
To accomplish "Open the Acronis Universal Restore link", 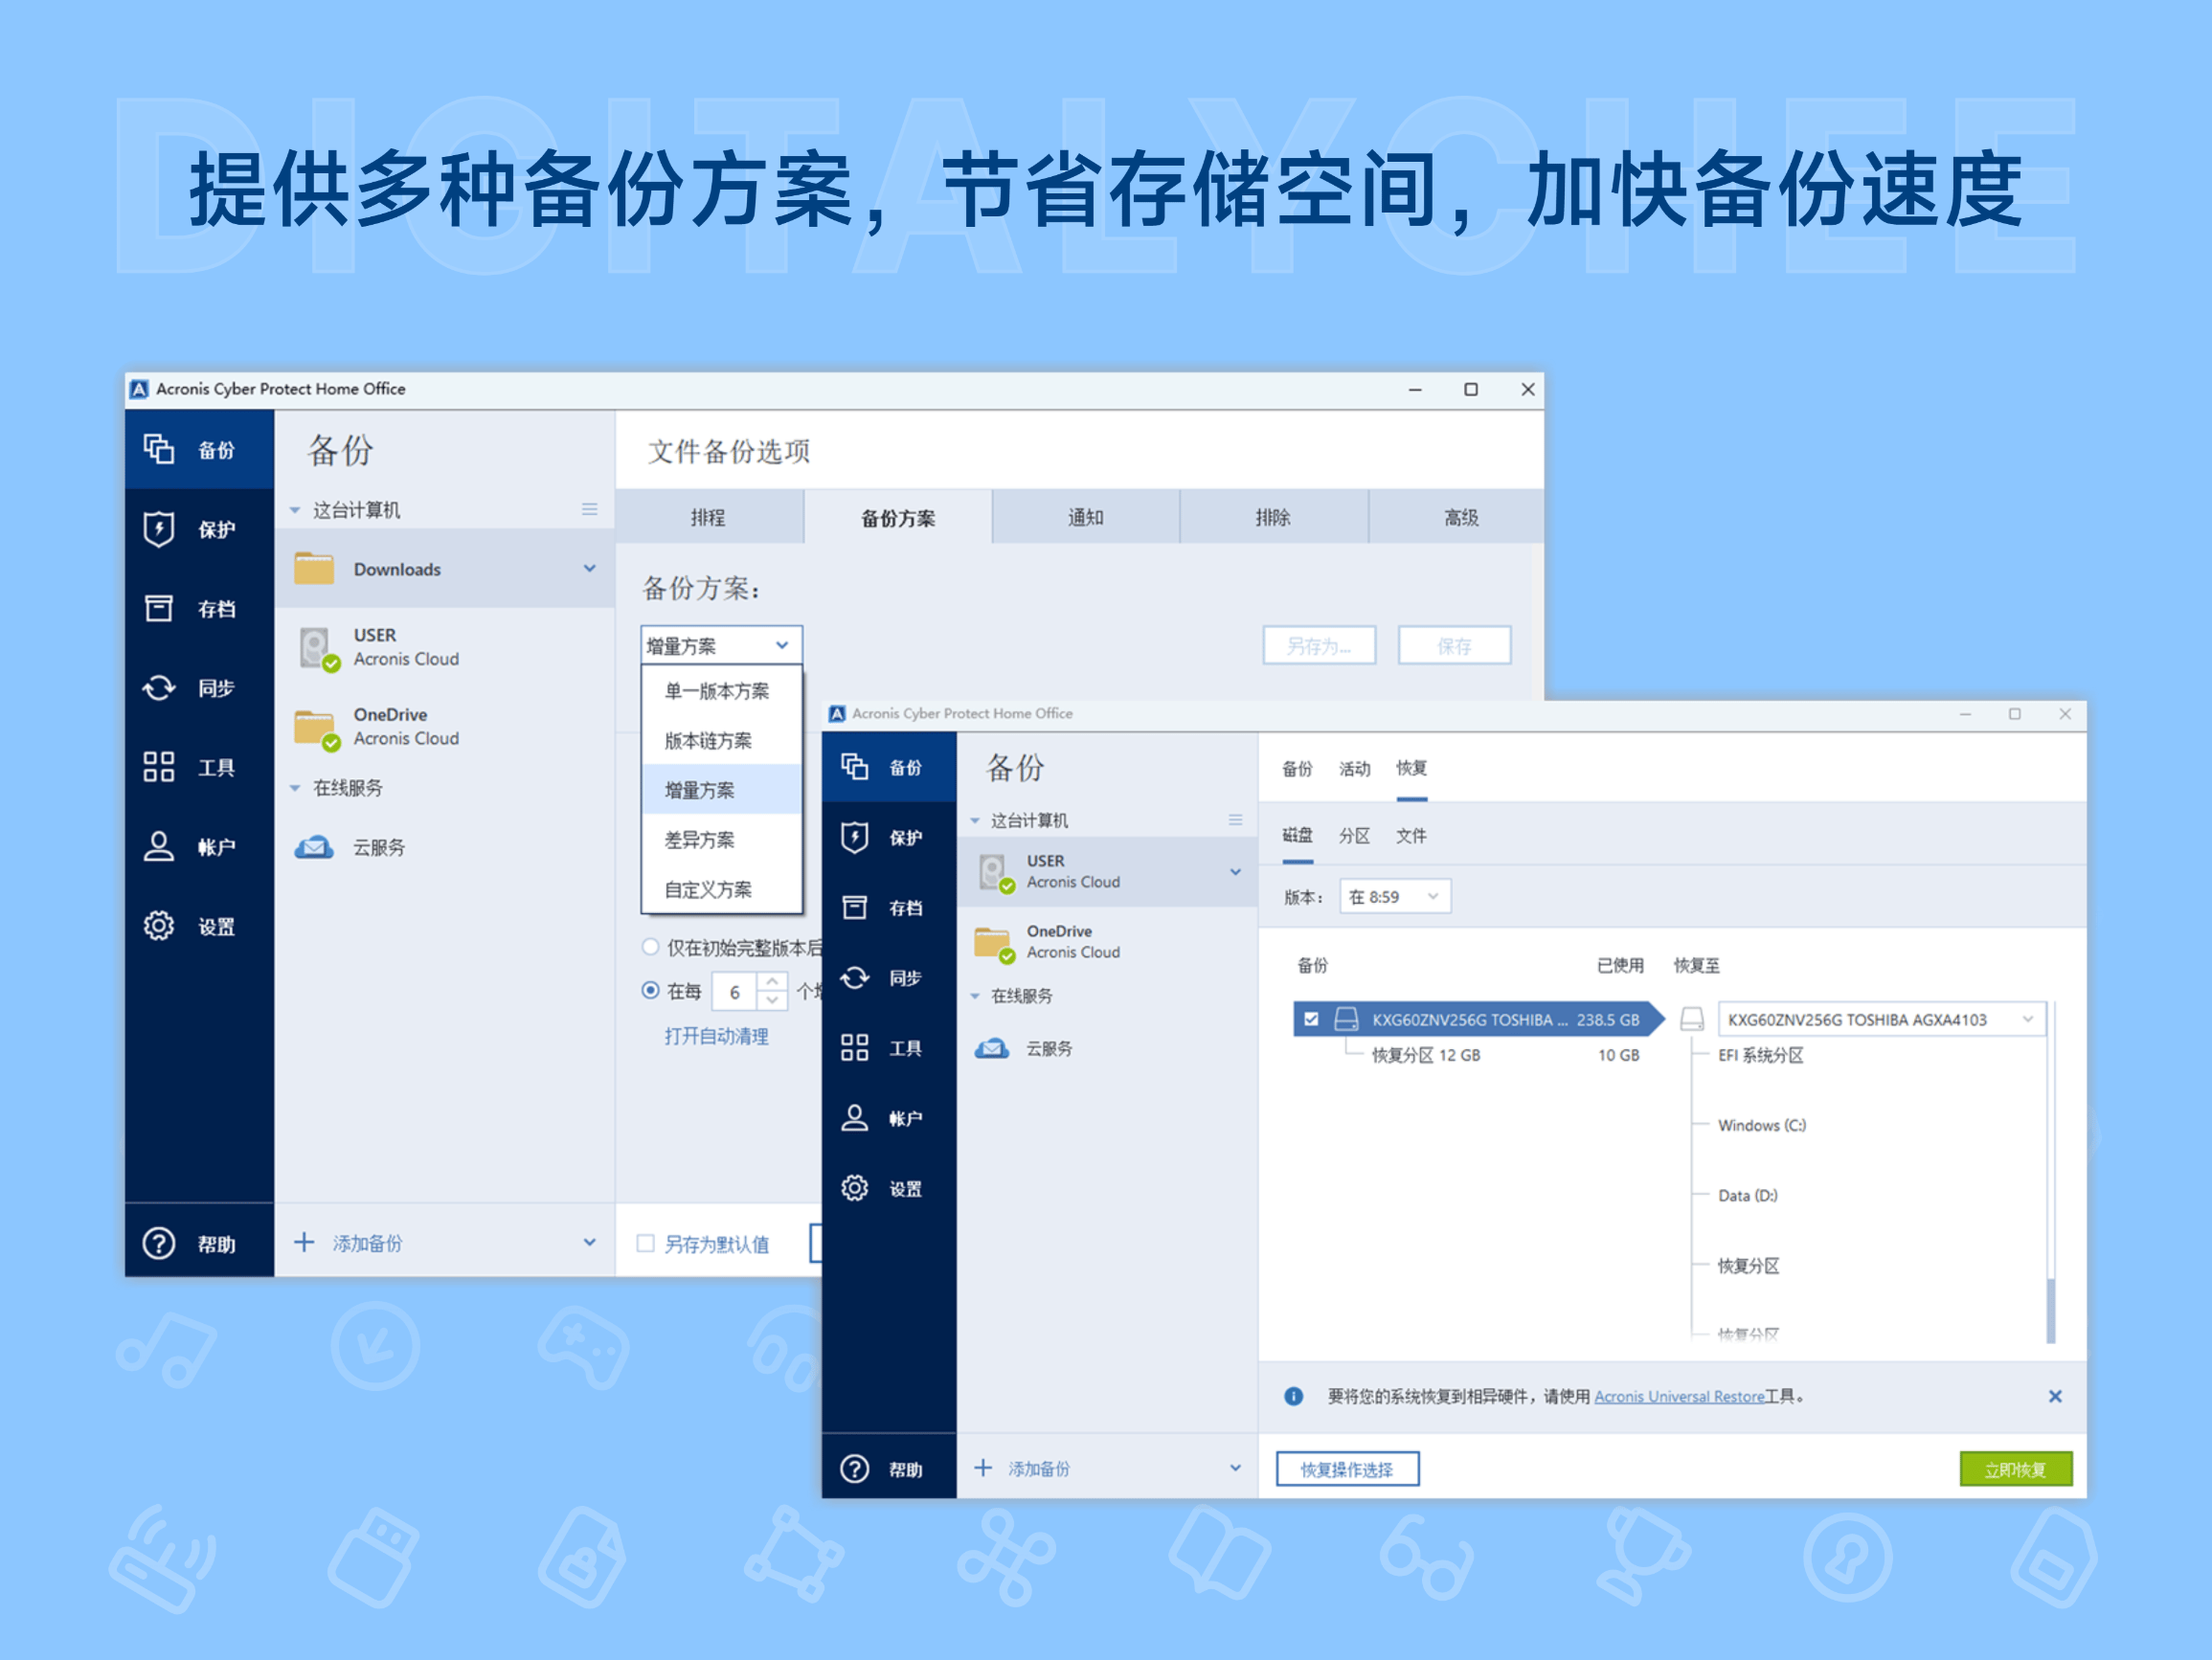I will click(x=1681, y=1396).
